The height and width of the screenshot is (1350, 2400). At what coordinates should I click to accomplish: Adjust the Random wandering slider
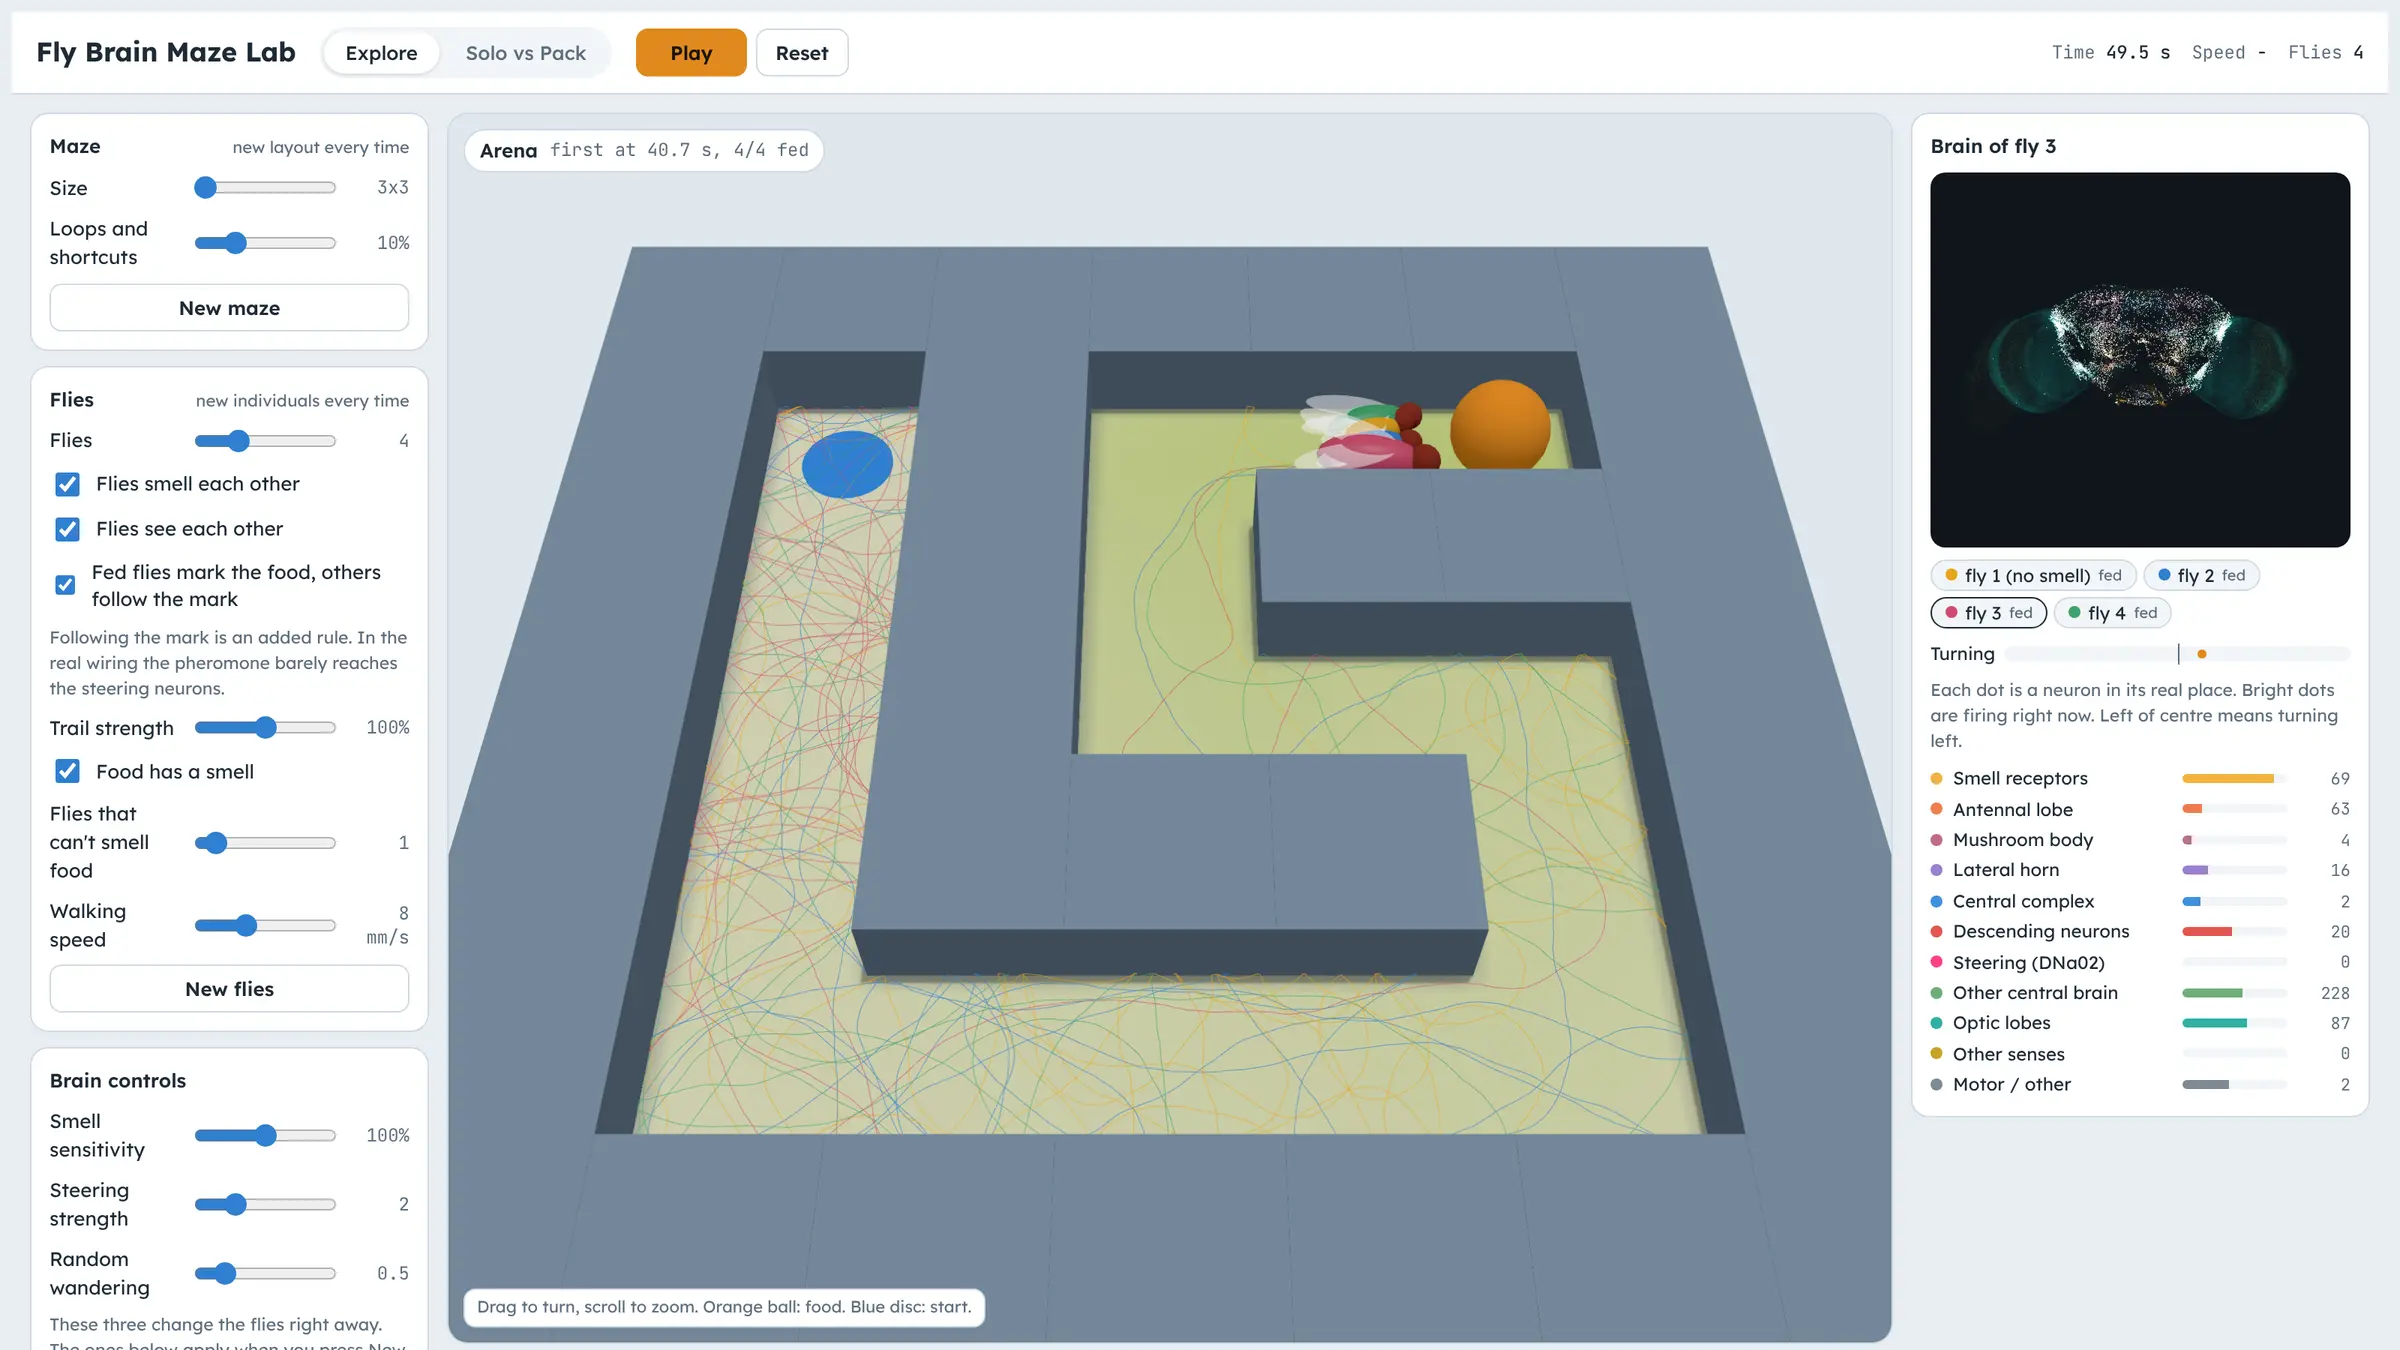[265, 1274]
